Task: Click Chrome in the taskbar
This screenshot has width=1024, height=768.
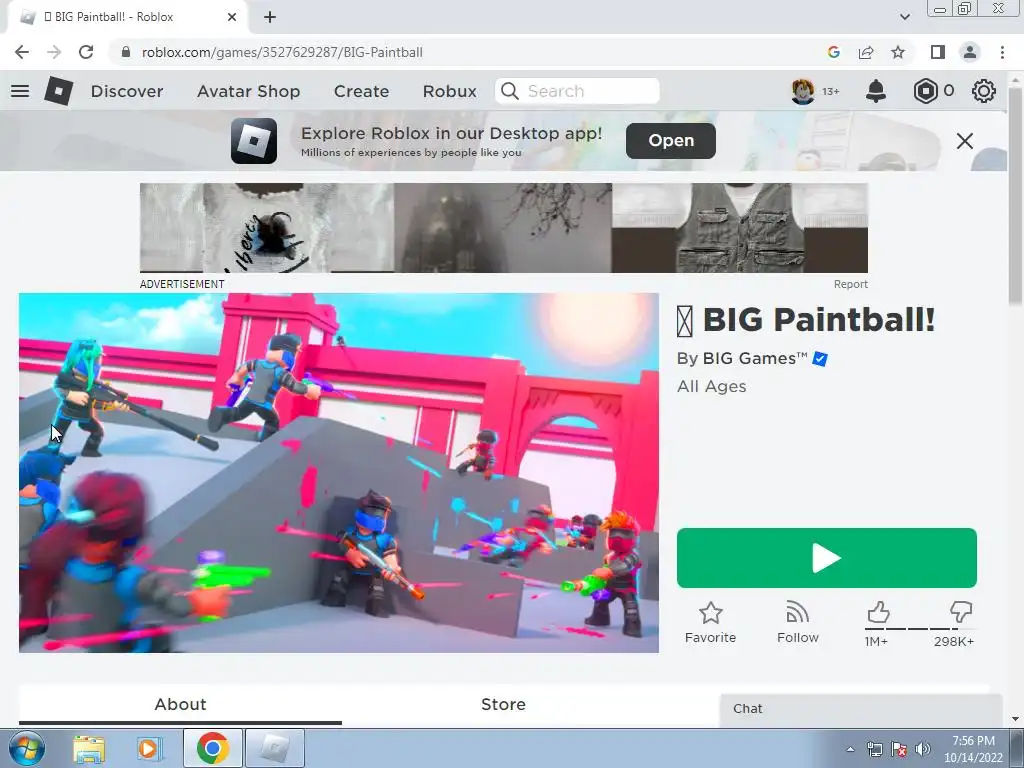Action: click(x=212, y=748)
